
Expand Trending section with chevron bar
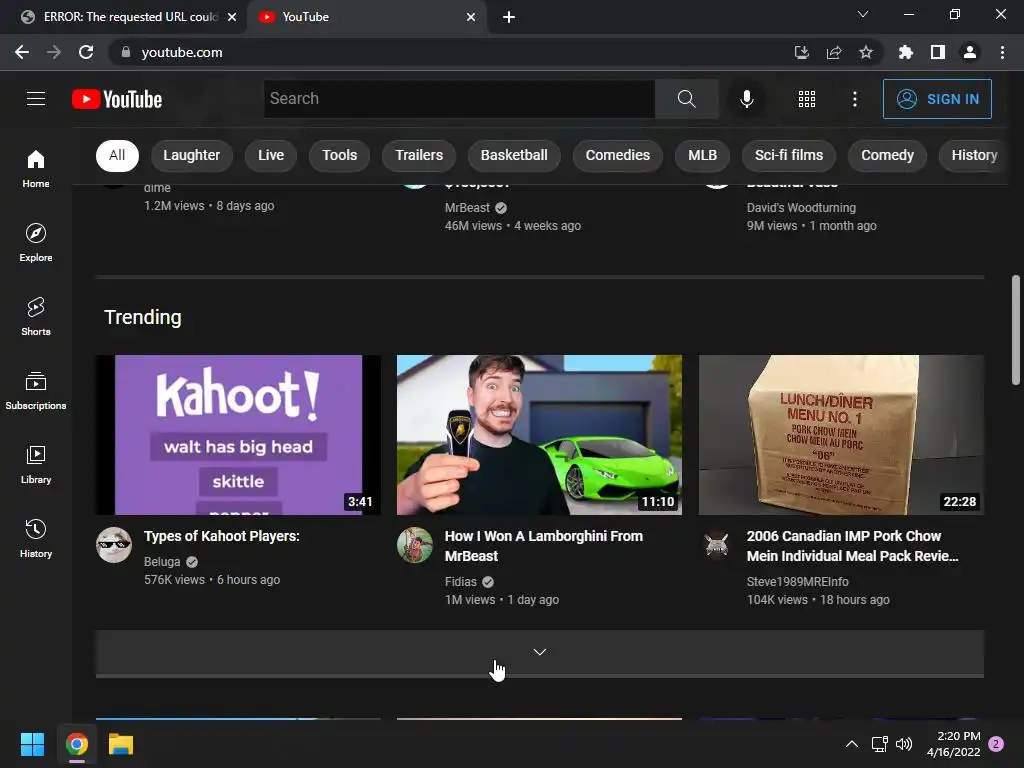[539, 652]
